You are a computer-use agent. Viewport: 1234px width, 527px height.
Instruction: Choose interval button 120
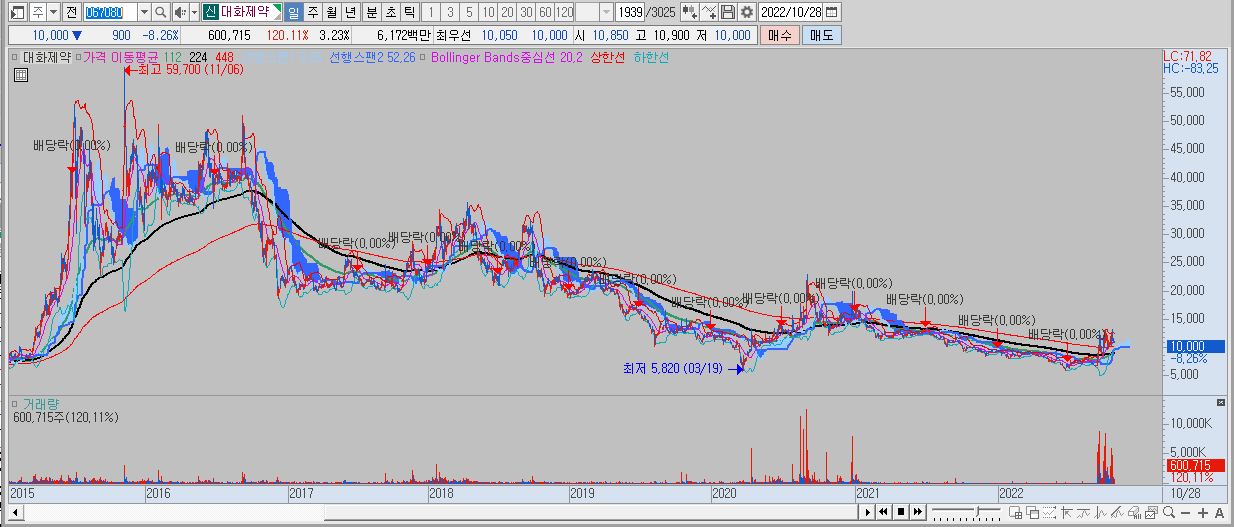click(x=564, y=12)
